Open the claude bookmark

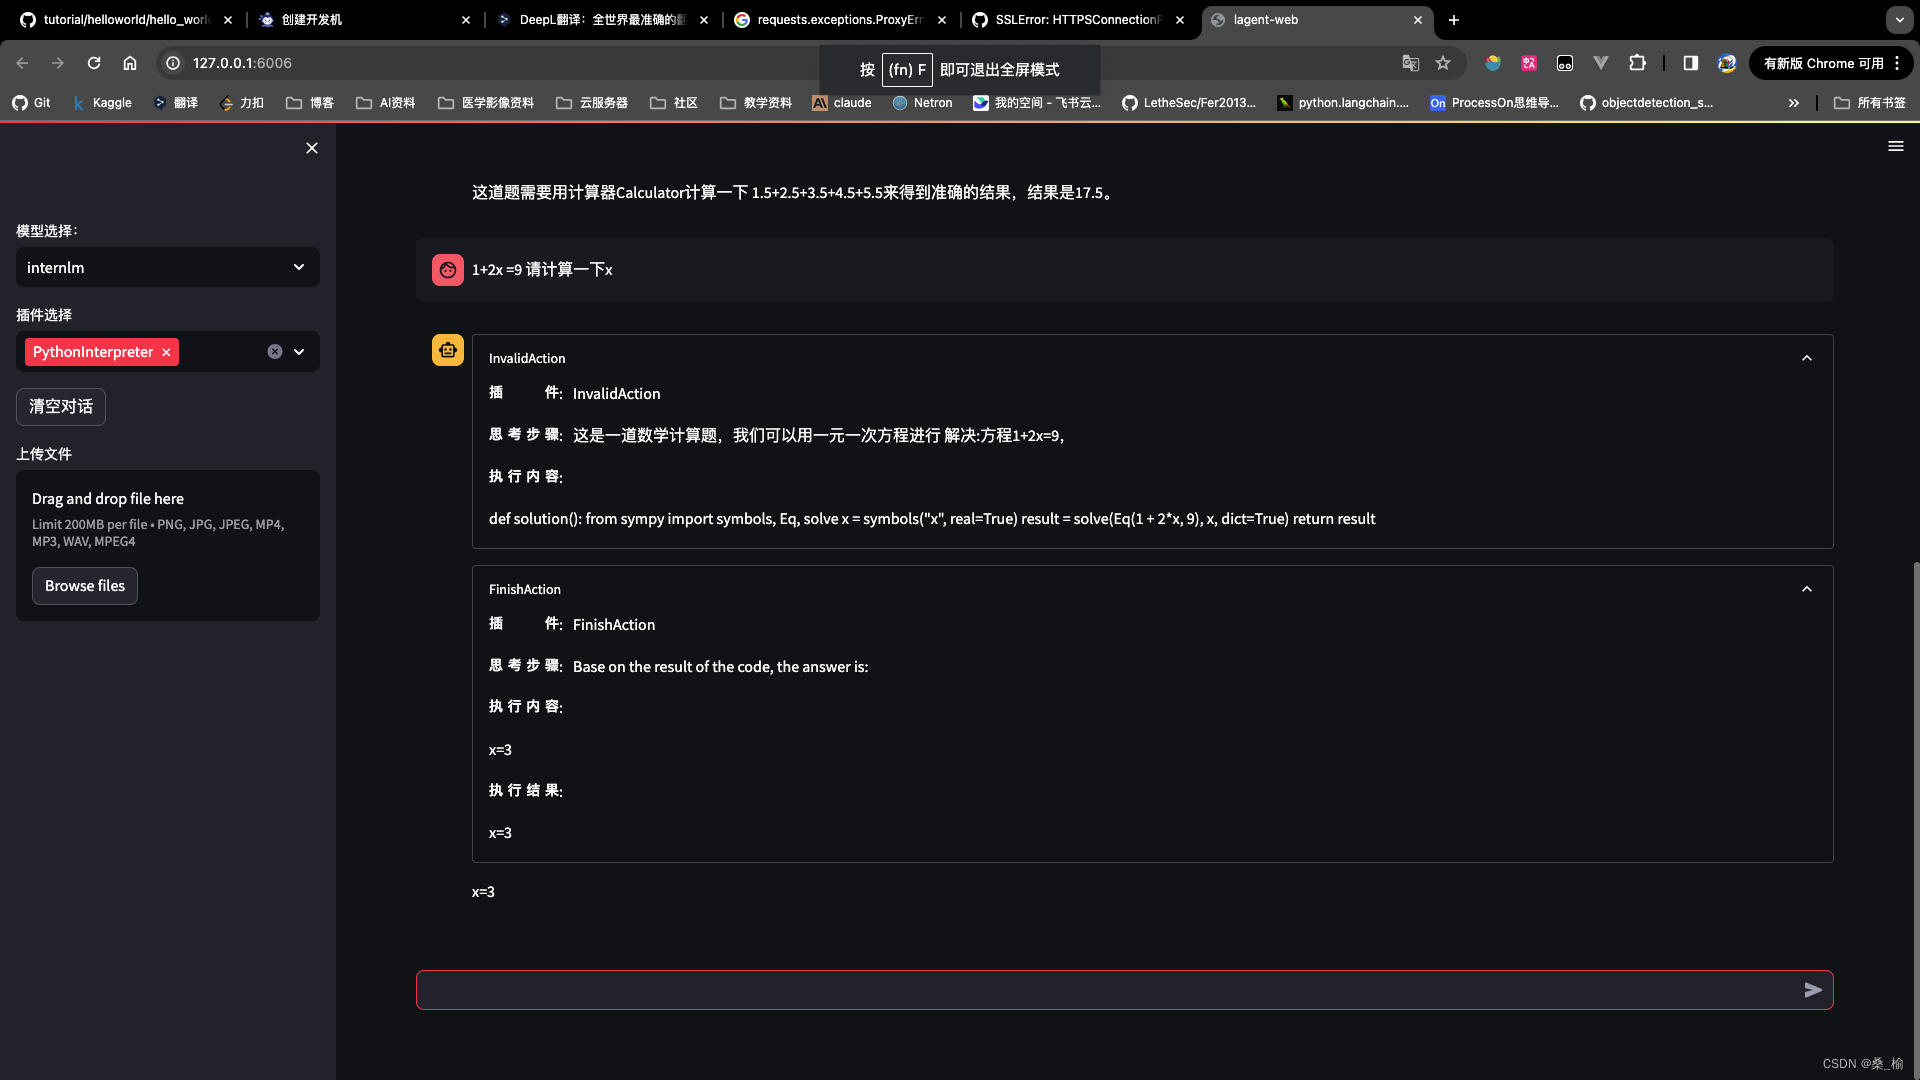(842, 103)
